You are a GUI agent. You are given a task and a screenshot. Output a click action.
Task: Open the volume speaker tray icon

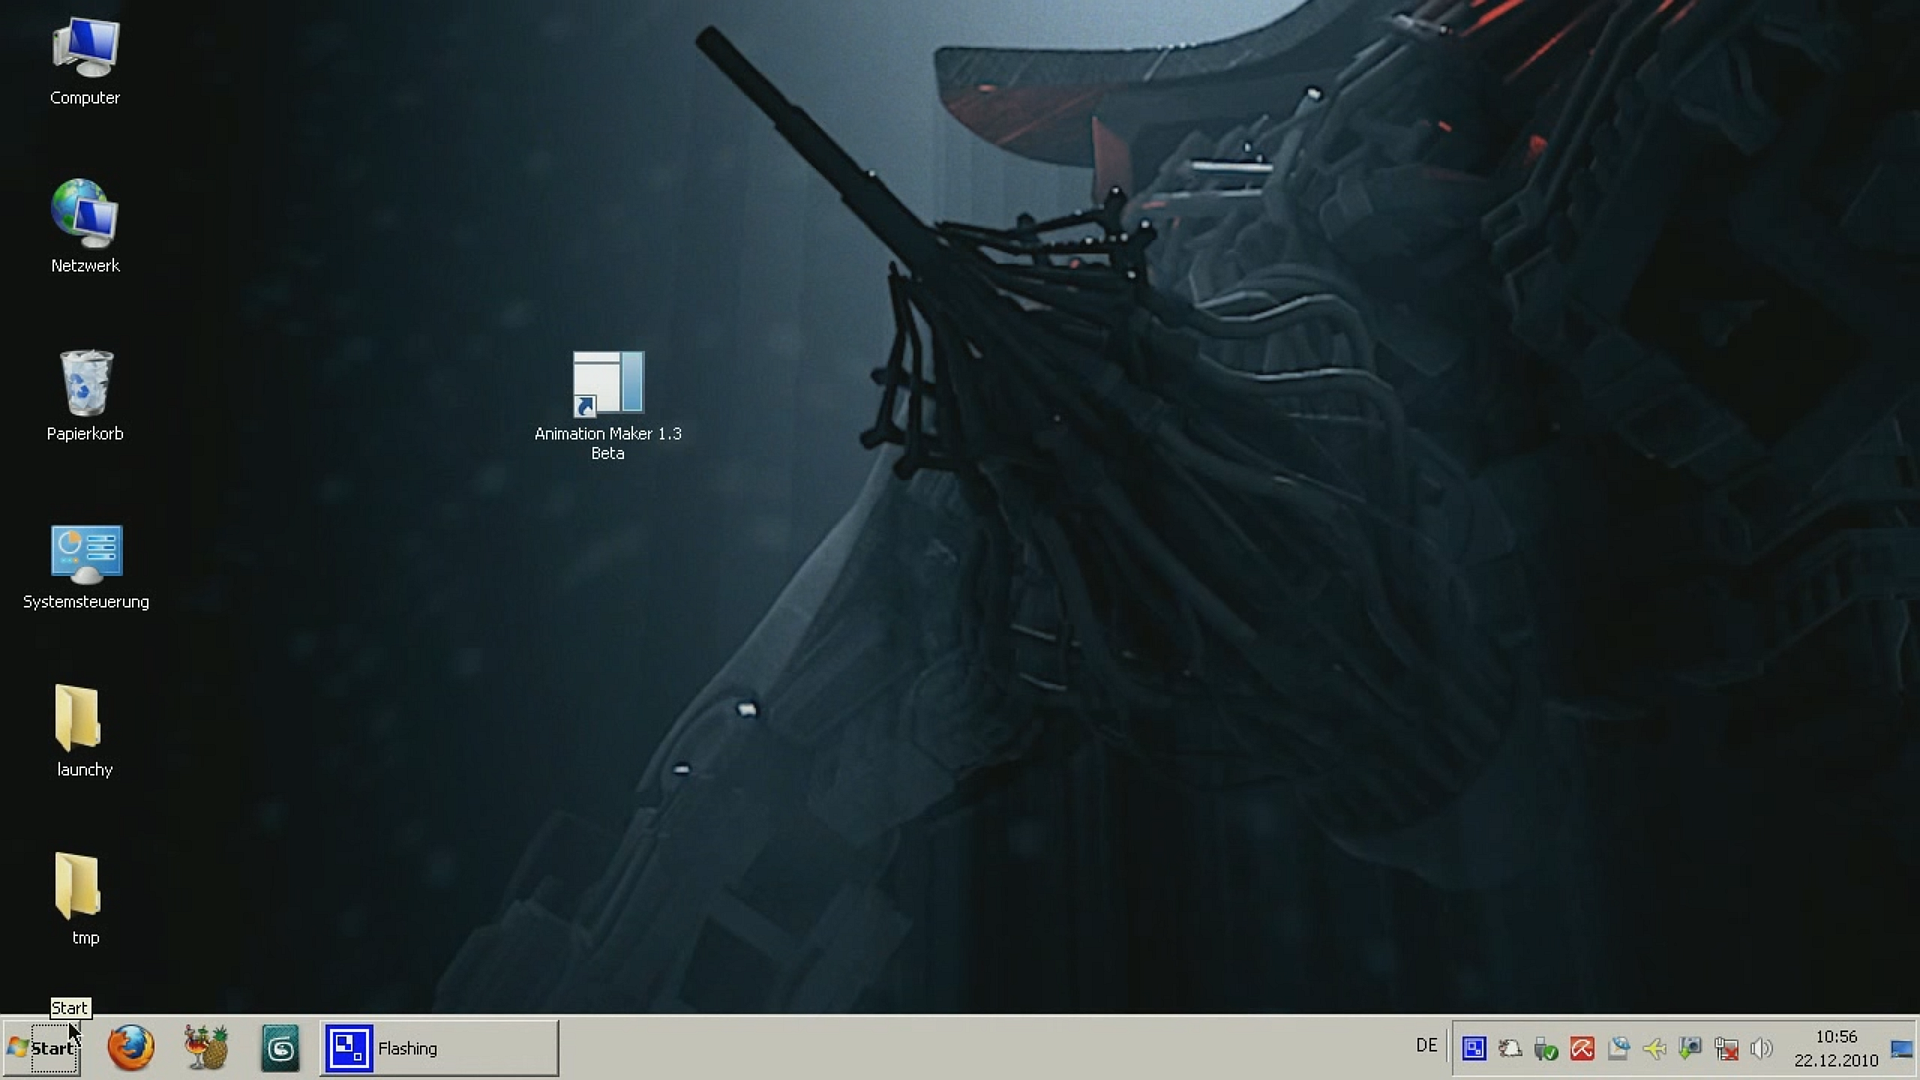1762,1048
